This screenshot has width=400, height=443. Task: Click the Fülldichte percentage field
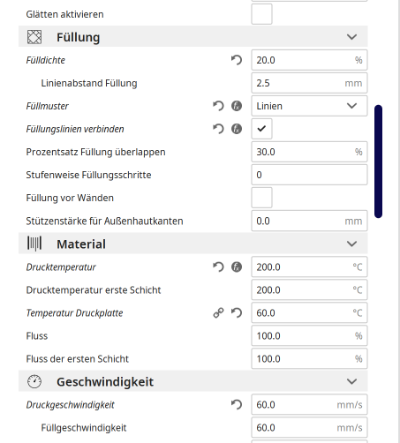309,60
